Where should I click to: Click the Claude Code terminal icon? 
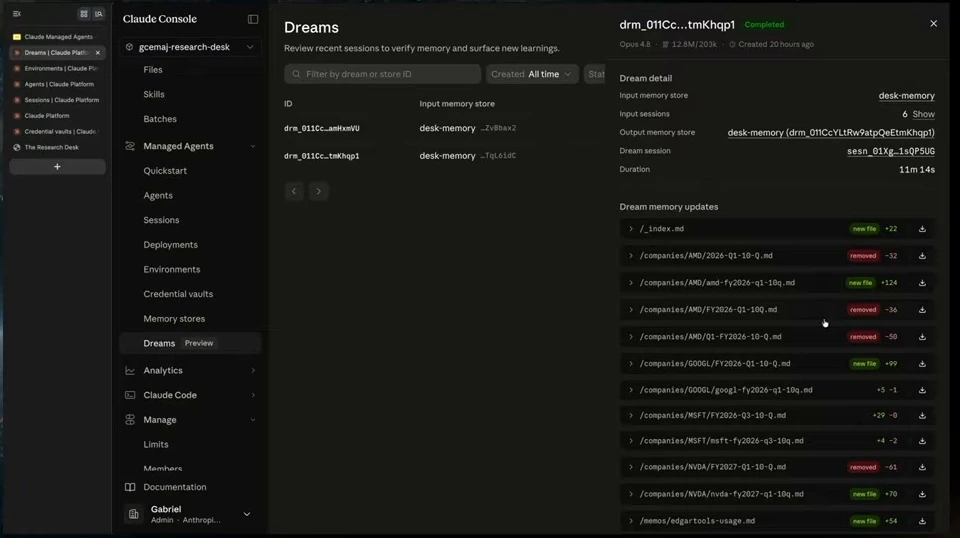[x=130, y=395]
